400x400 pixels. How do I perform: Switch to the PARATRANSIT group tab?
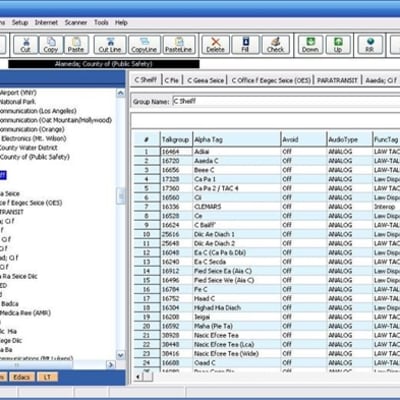click(337, 80)
